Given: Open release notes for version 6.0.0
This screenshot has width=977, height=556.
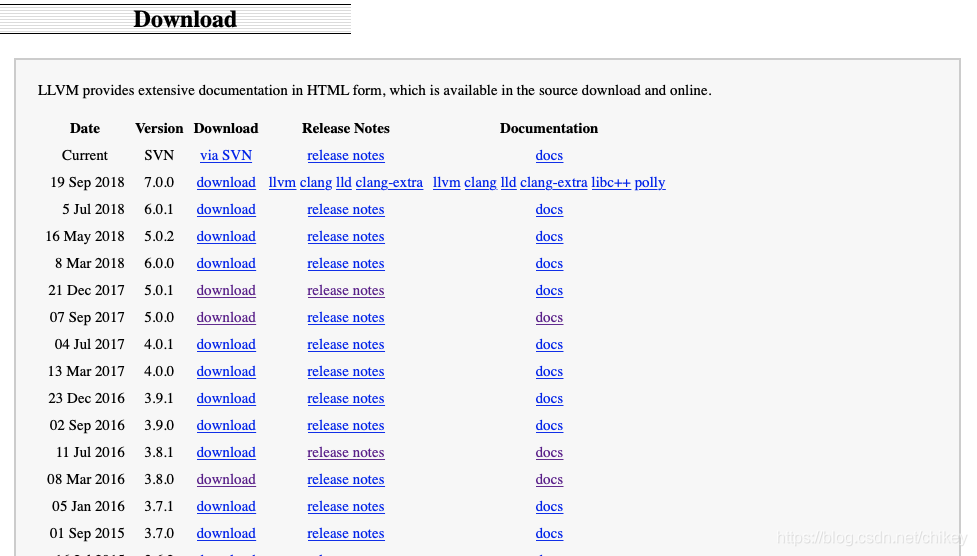Looking at the screenshot, I should pyautogui.click(x=346, y=264).
